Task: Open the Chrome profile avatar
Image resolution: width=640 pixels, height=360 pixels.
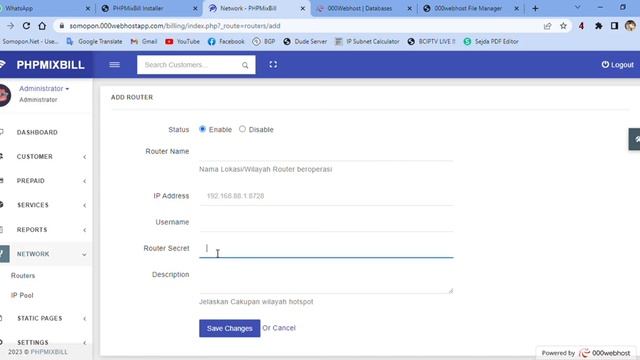Action: (x=630, y=26)
